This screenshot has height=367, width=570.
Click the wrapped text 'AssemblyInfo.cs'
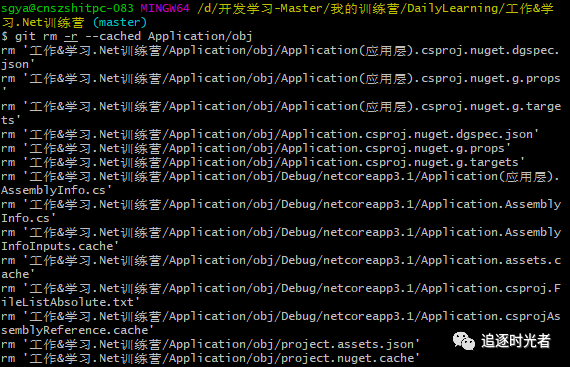tap(56, 190)
